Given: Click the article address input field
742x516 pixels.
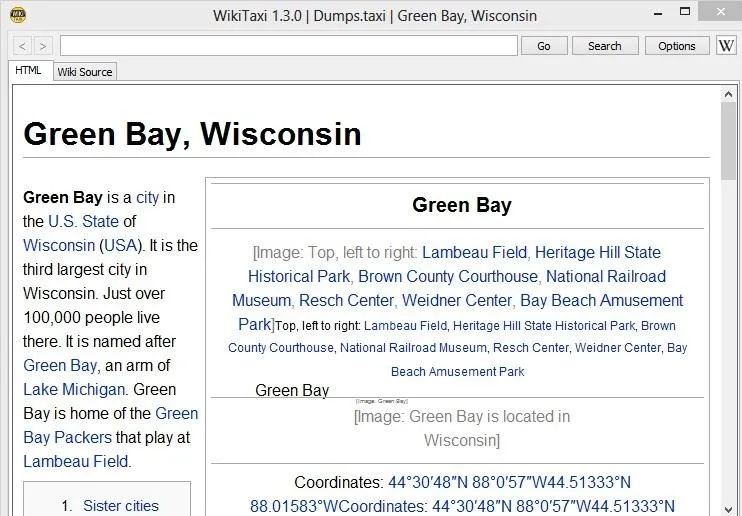Looking at the screenshot, I should point(289,46).
